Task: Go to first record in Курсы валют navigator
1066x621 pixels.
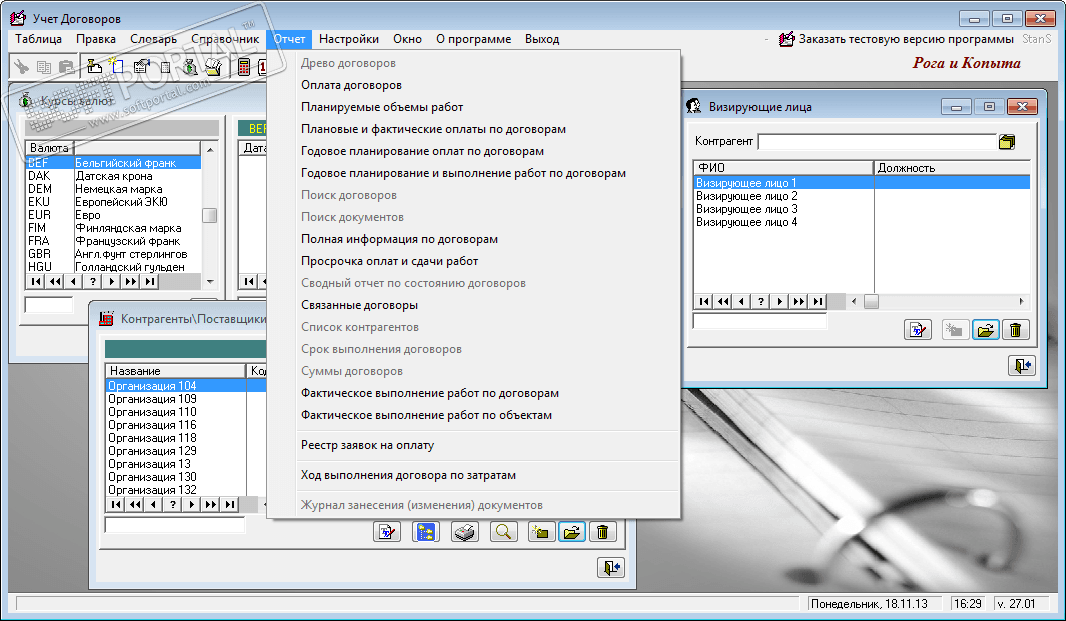Action: point(36,281)
